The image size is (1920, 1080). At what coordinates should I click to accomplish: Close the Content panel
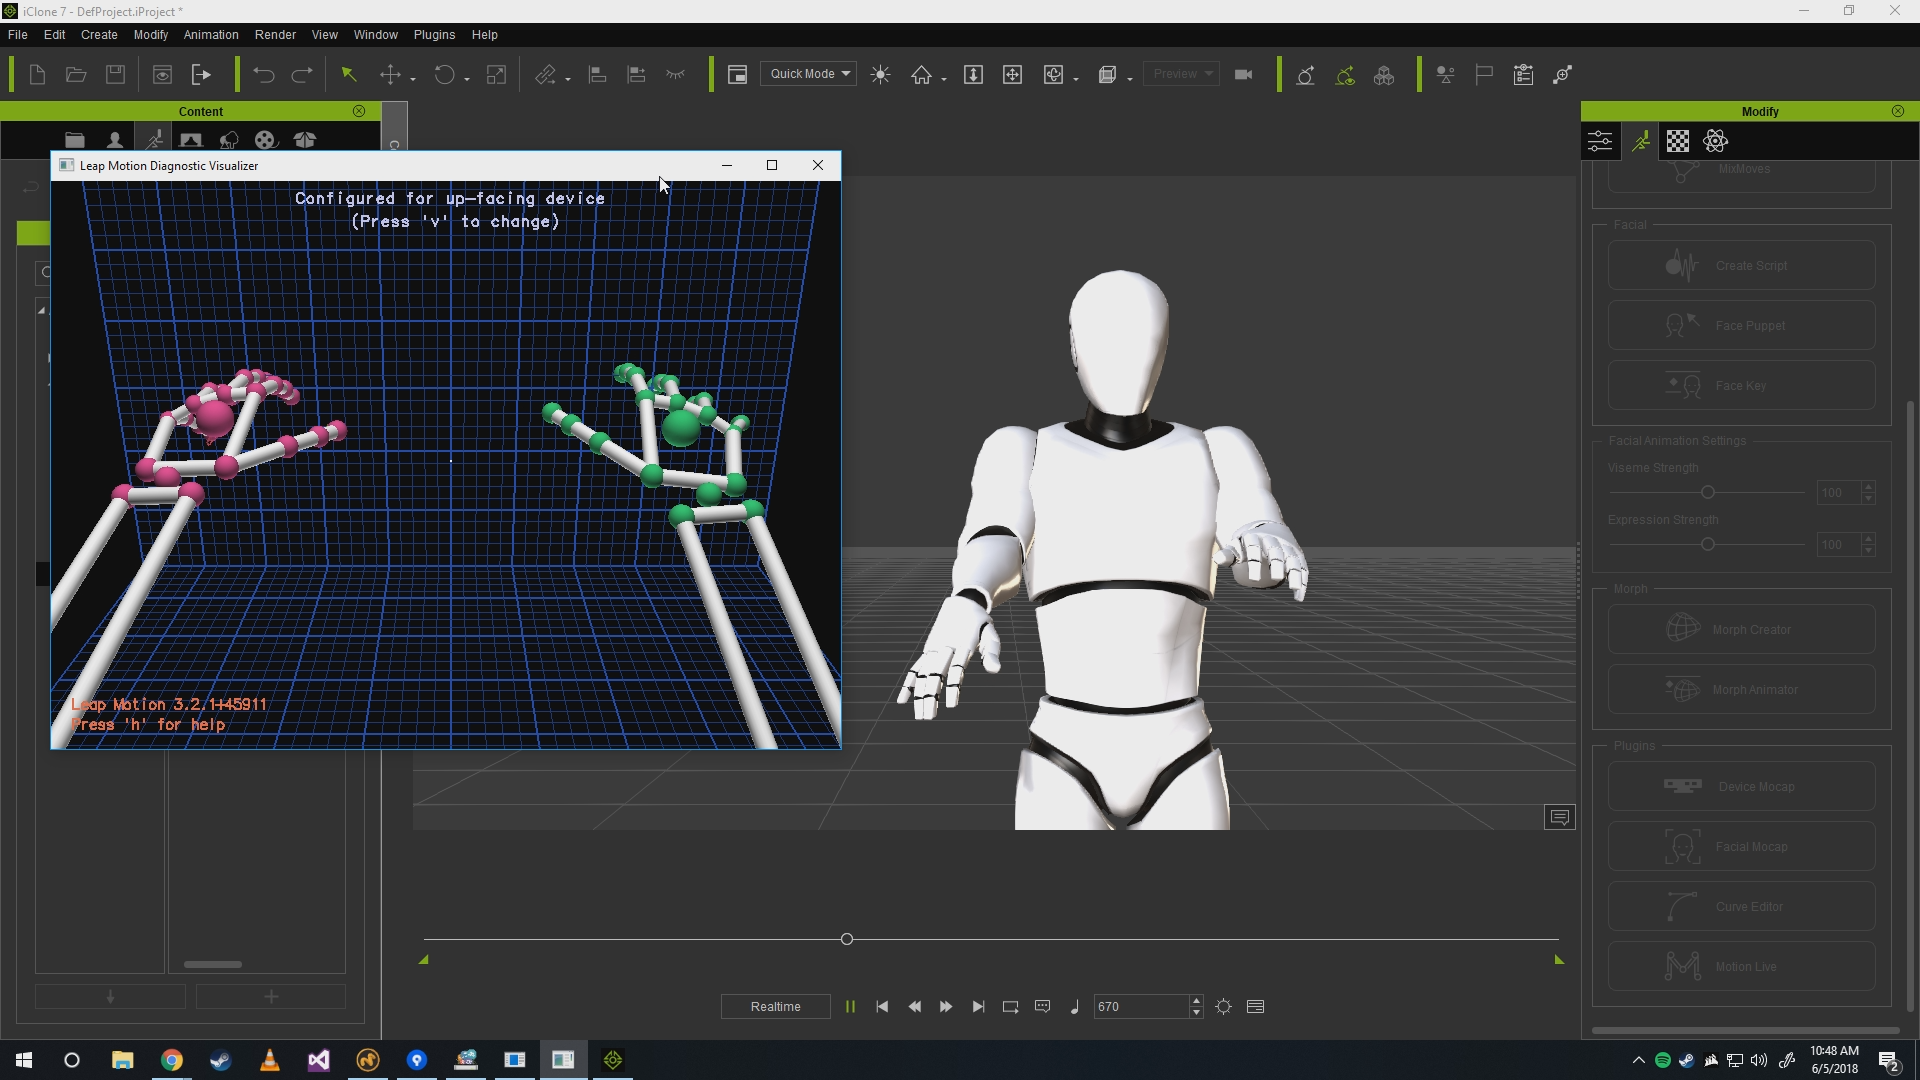[359, 111]
